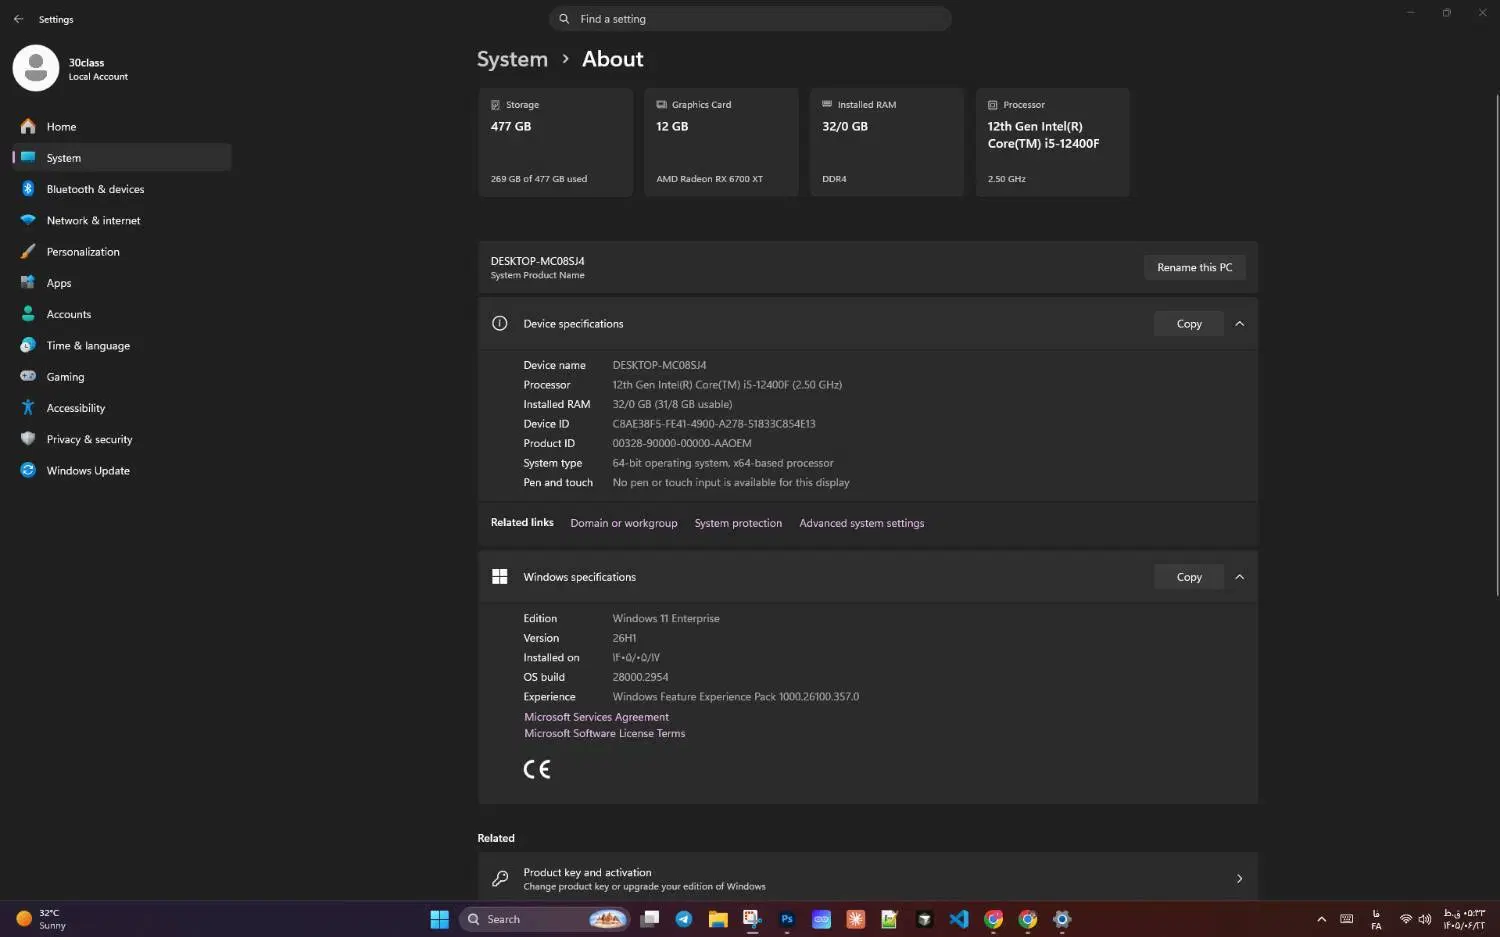This screenshot has width=1500, height=937.
Task: Navigate to Windows Update
Action: click(122, 470)
